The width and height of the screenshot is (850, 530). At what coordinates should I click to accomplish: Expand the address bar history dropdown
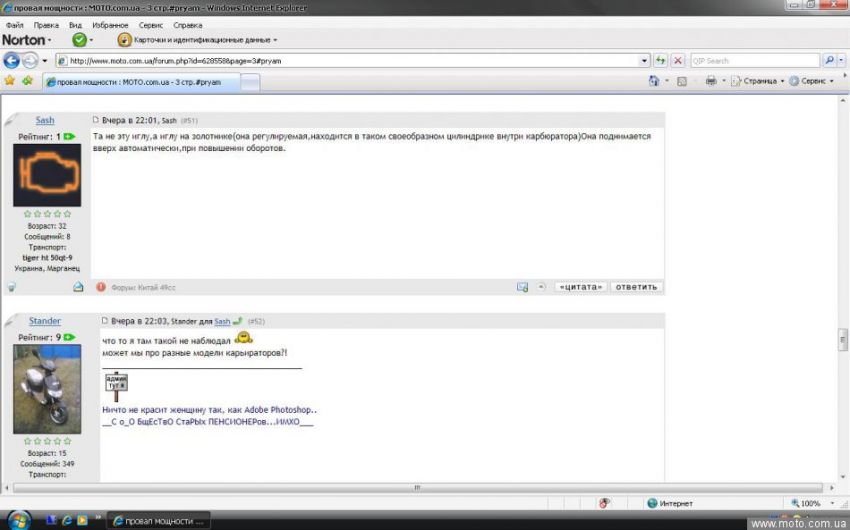[644, 61]
